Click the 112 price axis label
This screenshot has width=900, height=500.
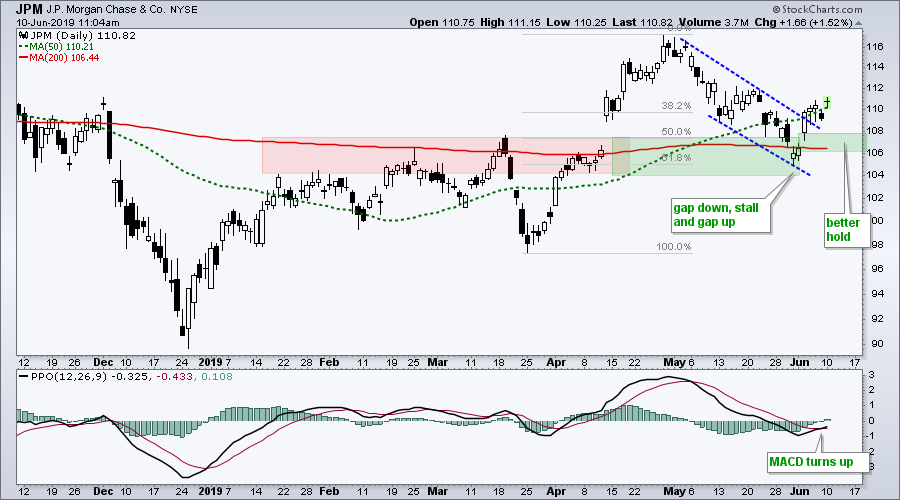875,88
